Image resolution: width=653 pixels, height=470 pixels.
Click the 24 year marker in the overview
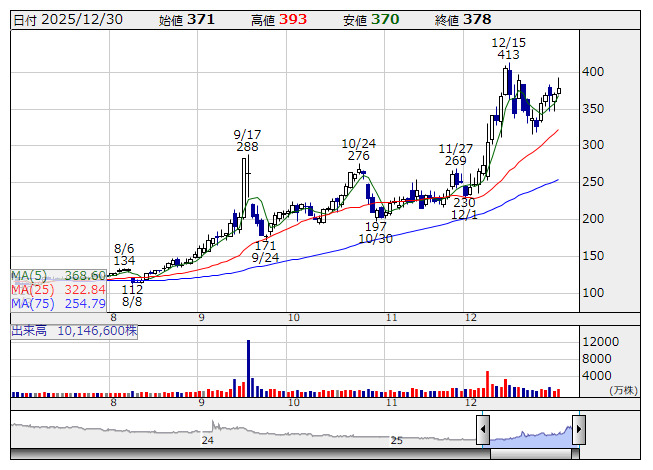tap(208, 440)
